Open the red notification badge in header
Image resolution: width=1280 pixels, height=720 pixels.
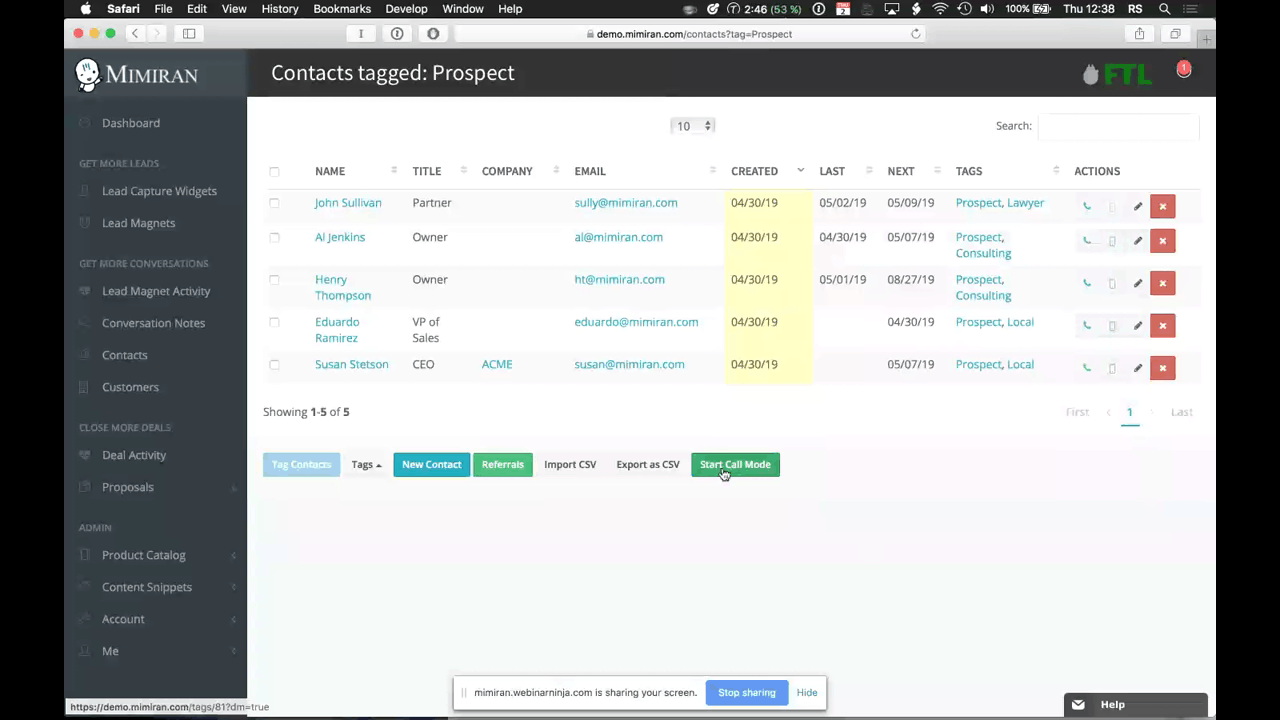click(x=1184, y=69)
